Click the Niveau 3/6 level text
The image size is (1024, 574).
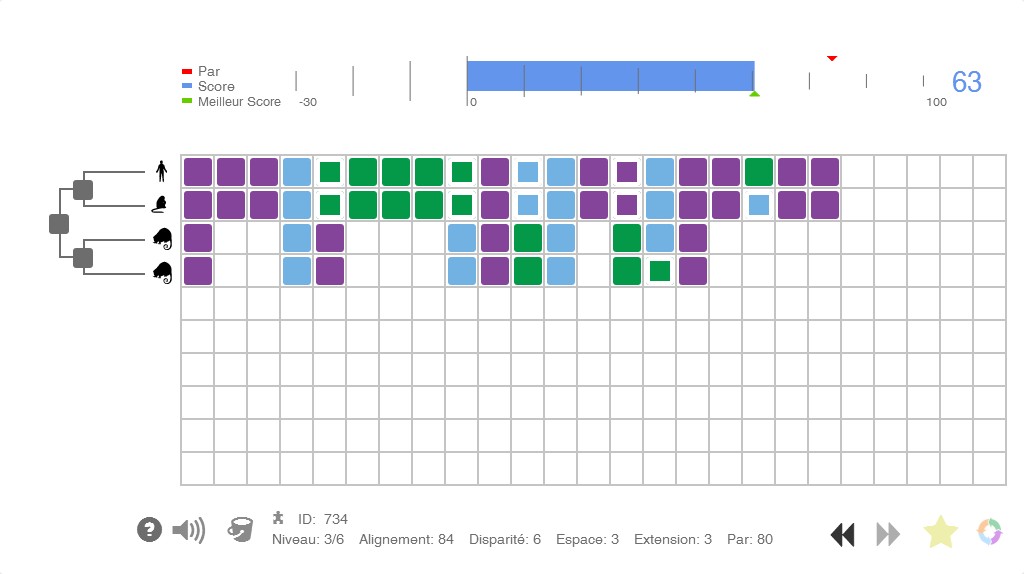(x=306, y=540)
